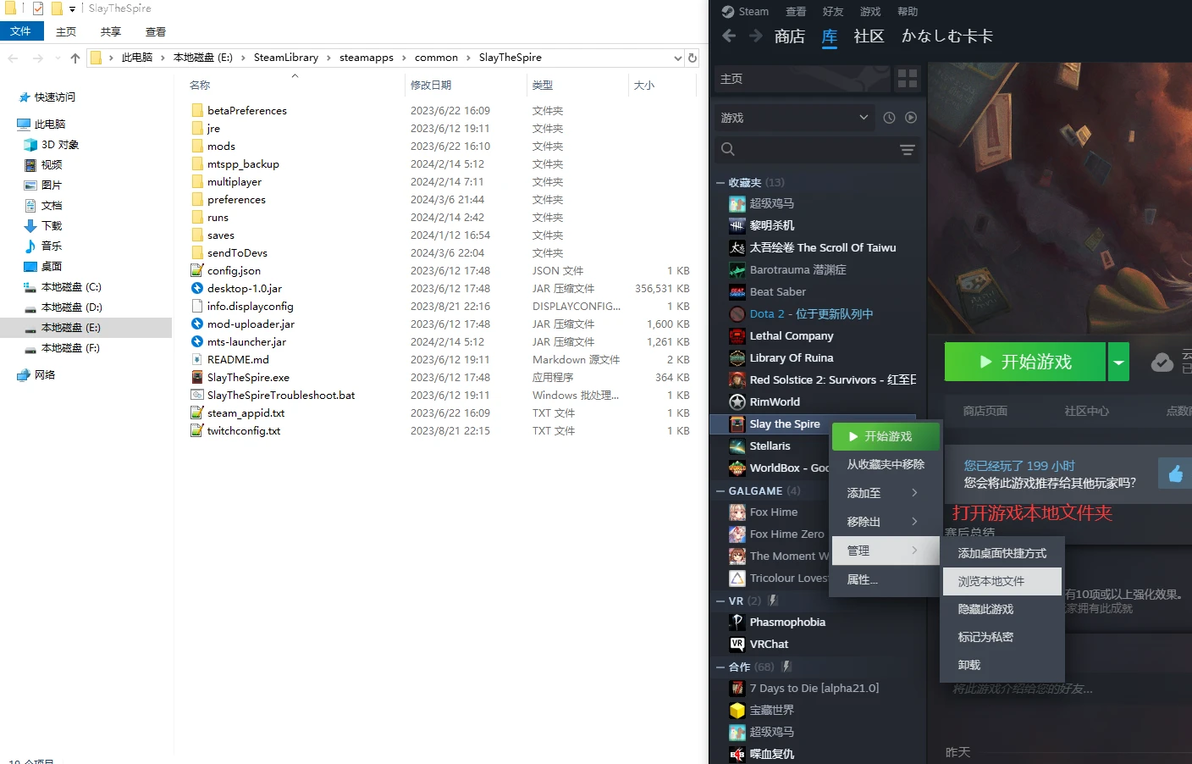Choose 浏览本地文件 in the submenu

[x=1002, y=582]
